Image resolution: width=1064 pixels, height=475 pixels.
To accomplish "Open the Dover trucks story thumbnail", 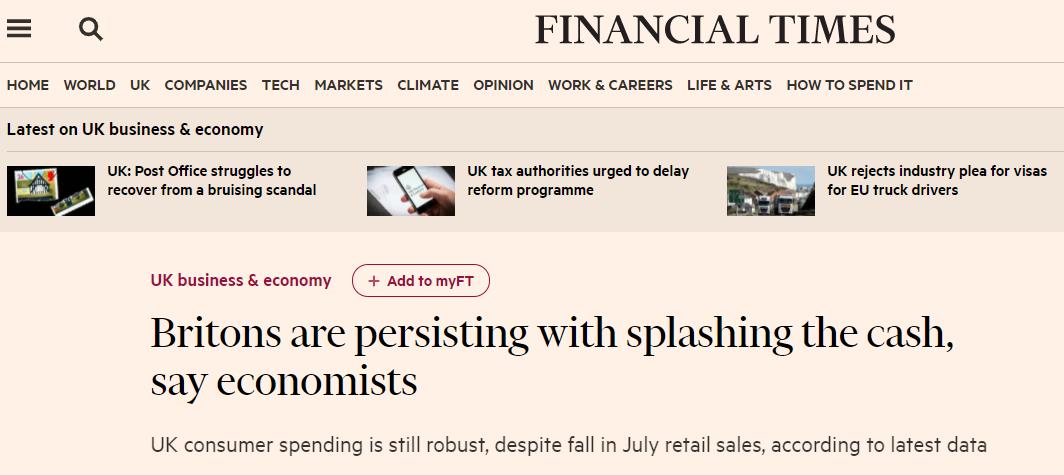I will pyautogui.click(x=771, y=191).
